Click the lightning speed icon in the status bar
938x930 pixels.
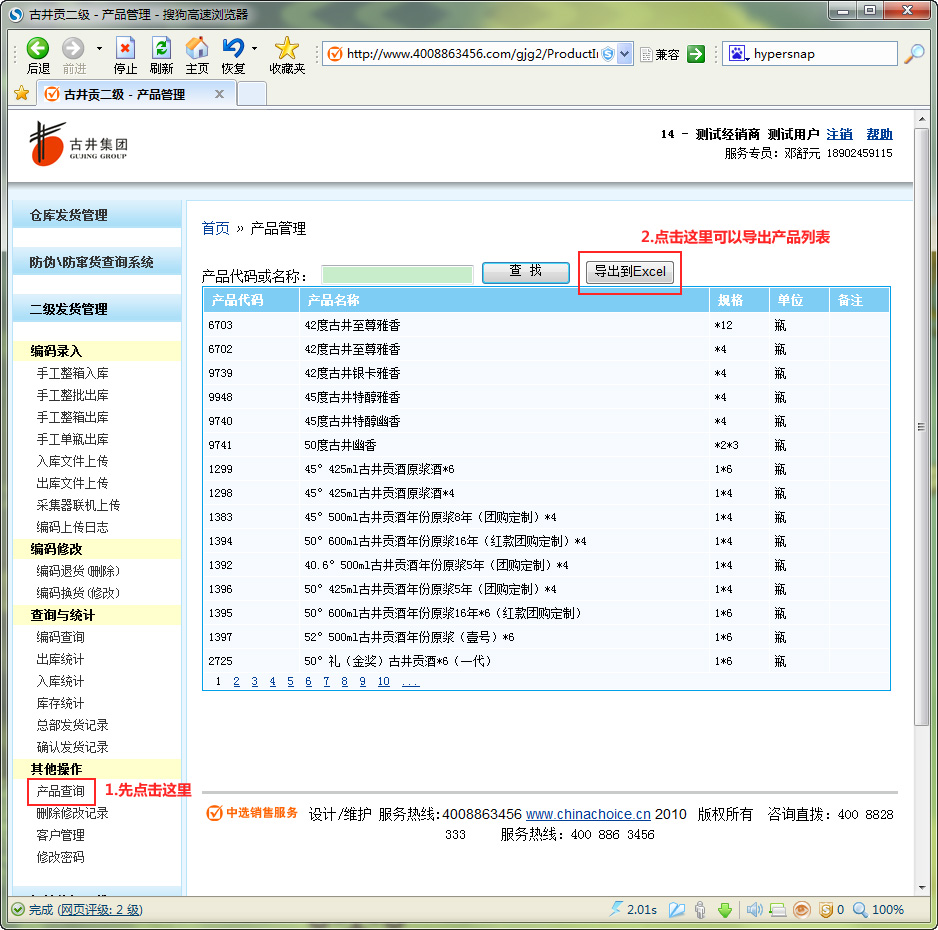coord(616,909)
